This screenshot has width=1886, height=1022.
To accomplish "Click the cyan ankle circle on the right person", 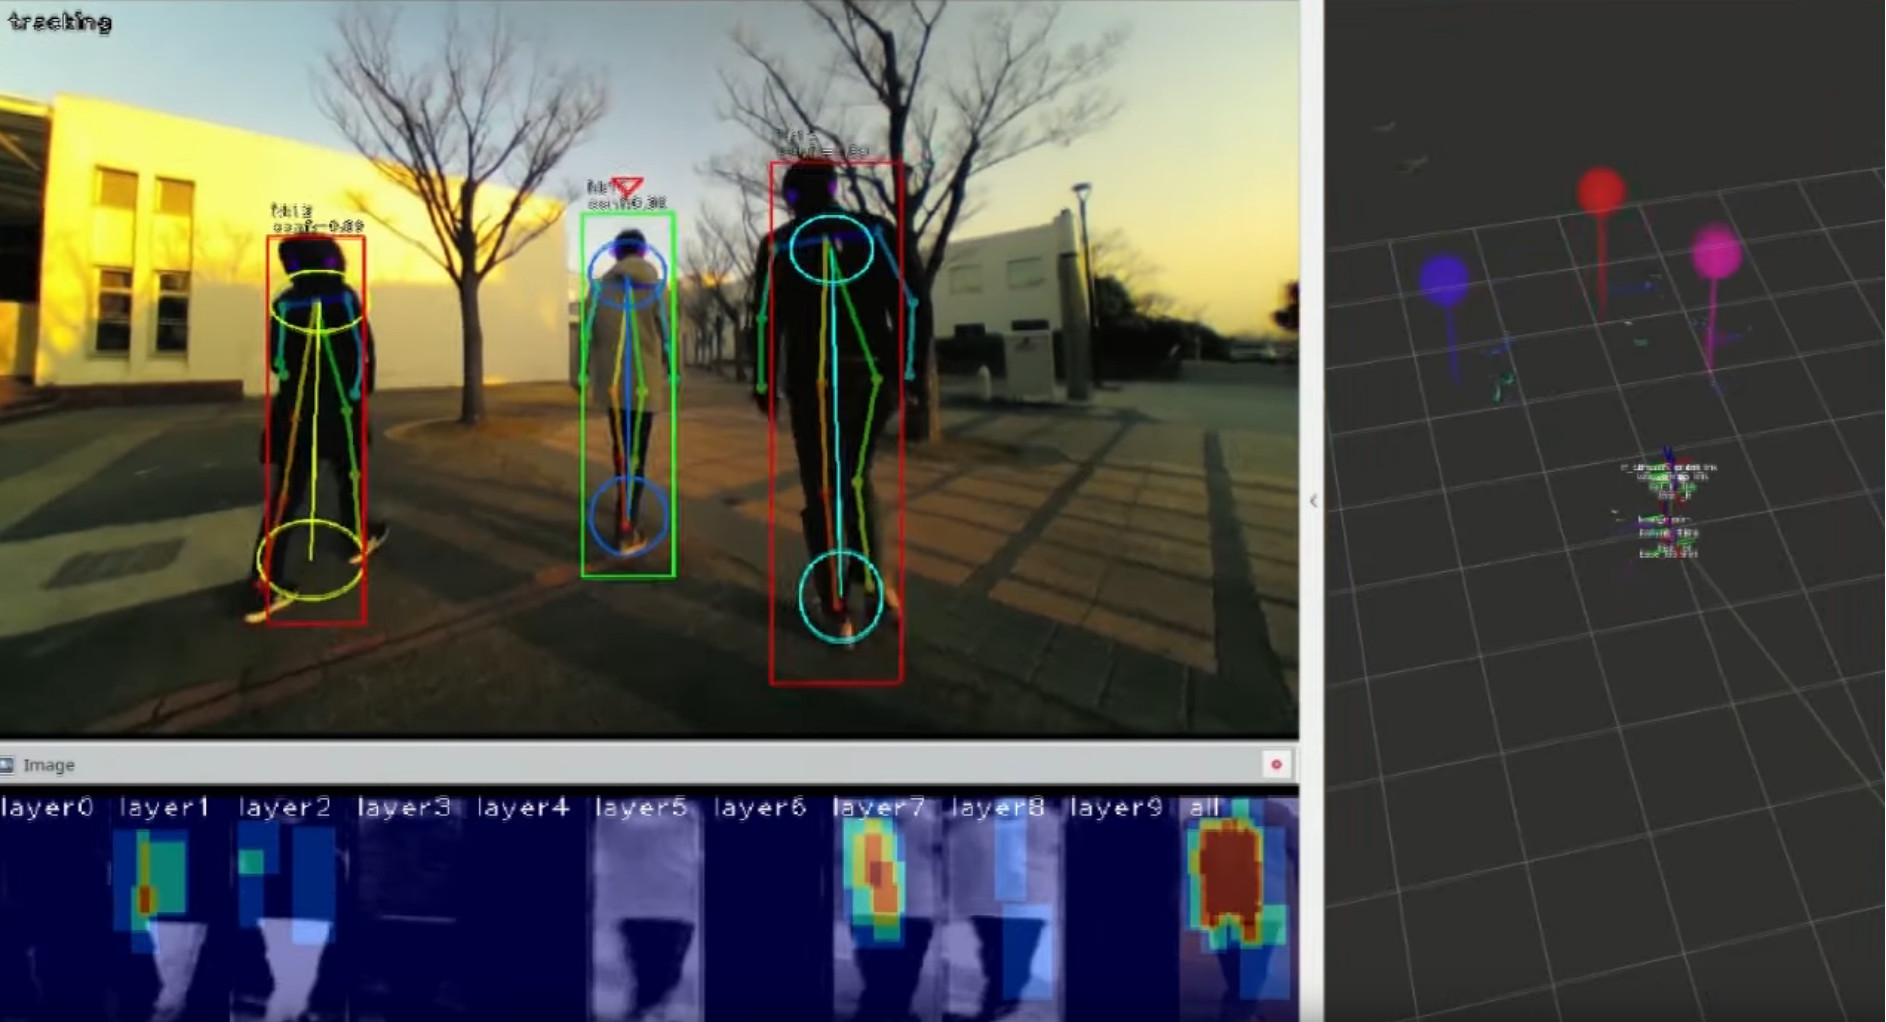I will (x=841, y=597).
